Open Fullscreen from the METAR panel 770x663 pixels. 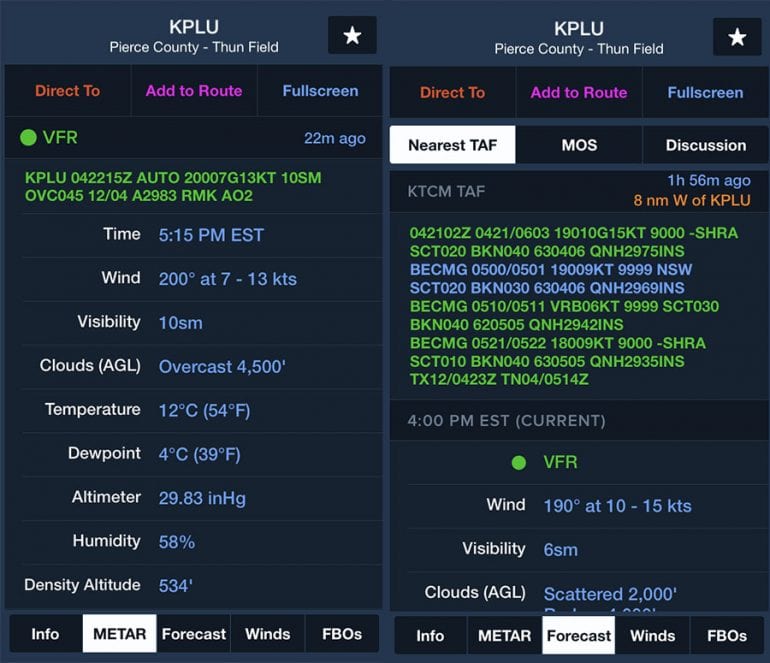point(320,91)
